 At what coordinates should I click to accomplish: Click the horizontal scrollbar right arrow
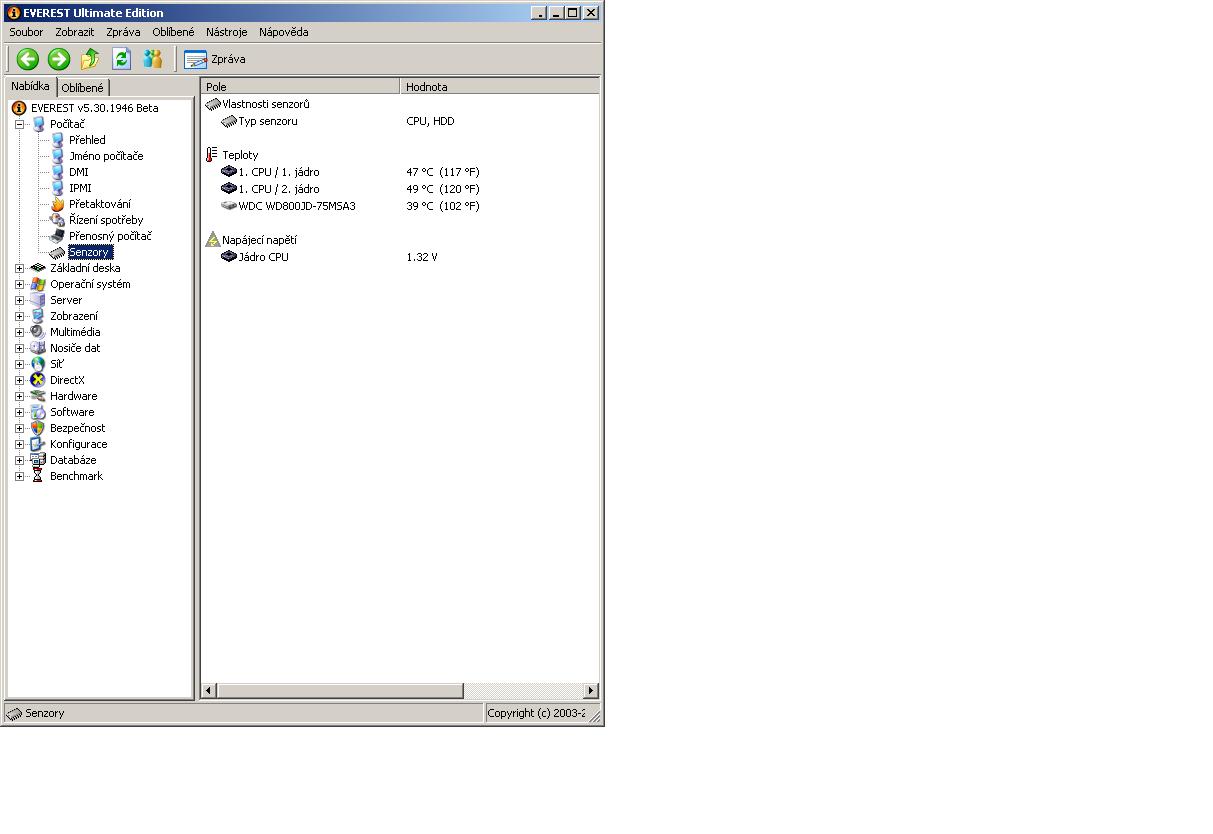tap(590, 690)
